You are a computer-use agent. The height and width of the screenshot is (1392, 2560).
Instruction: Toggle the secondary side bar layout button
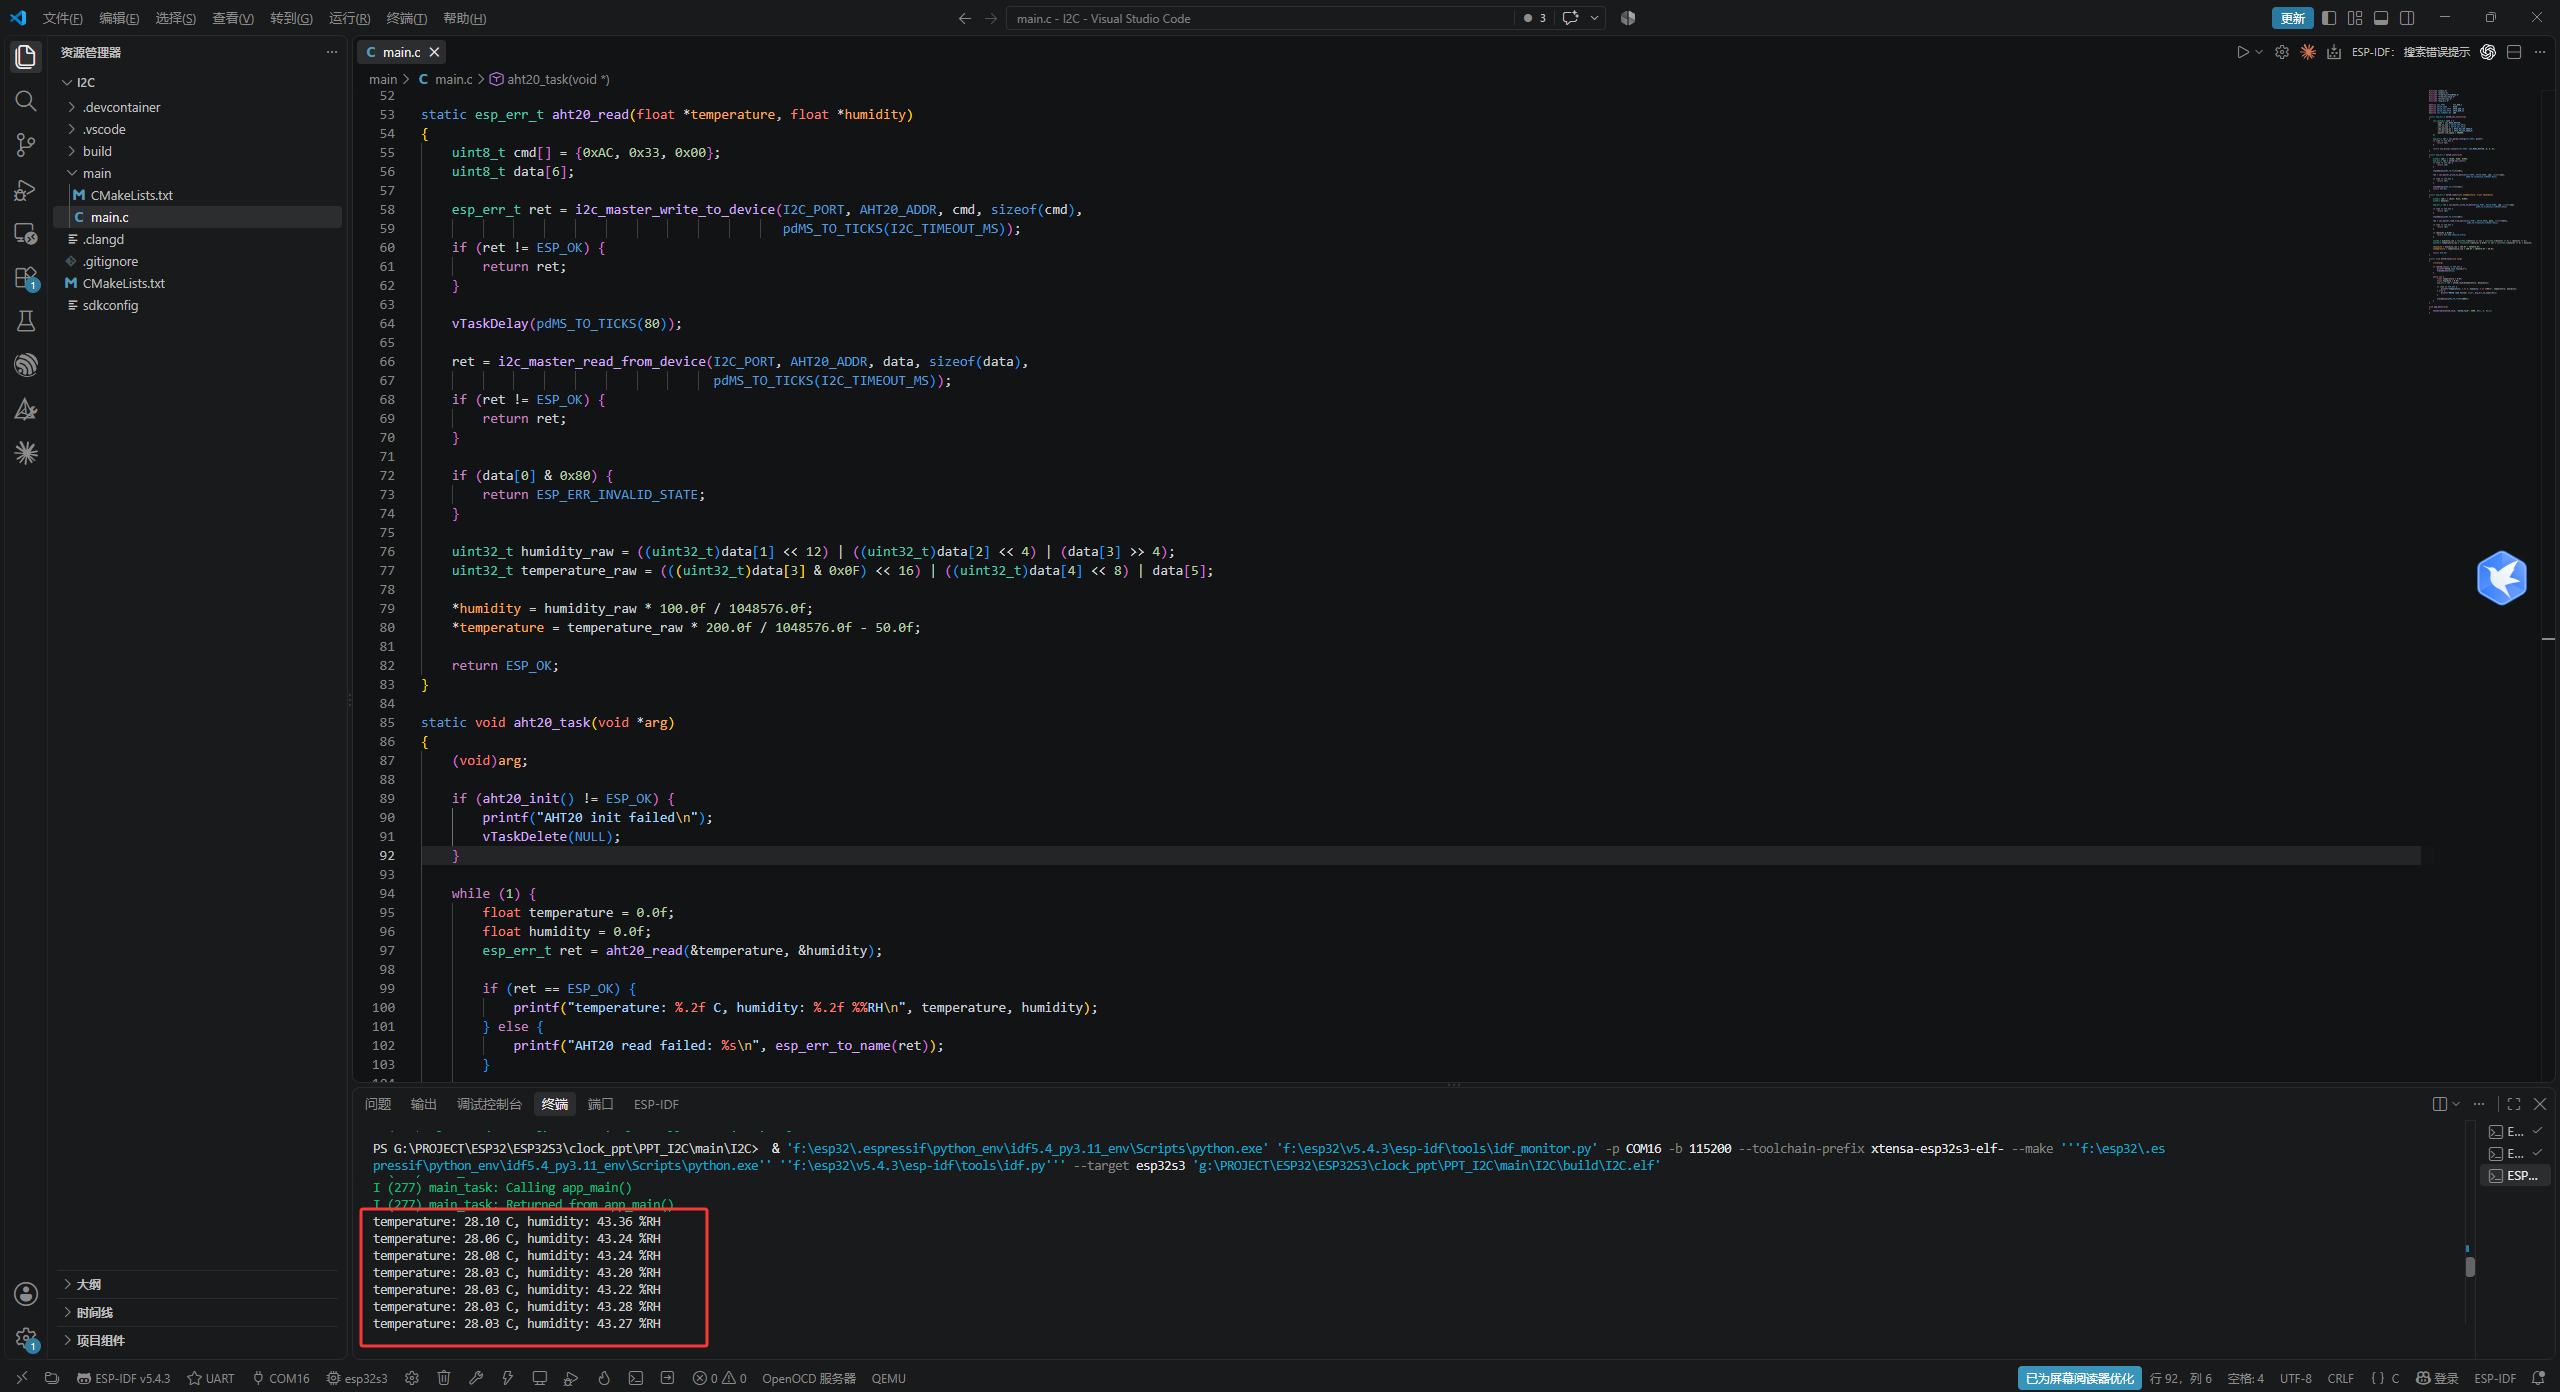(2407, 18)
